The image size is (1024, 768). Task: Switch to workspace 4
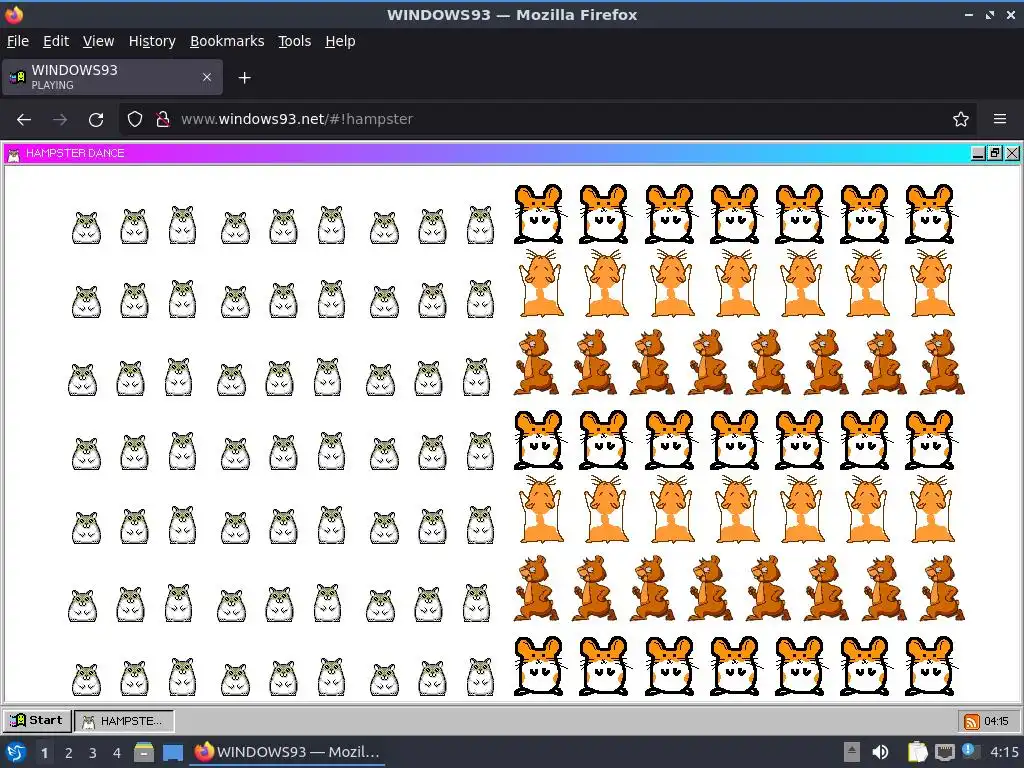click(x=117, y=753)
